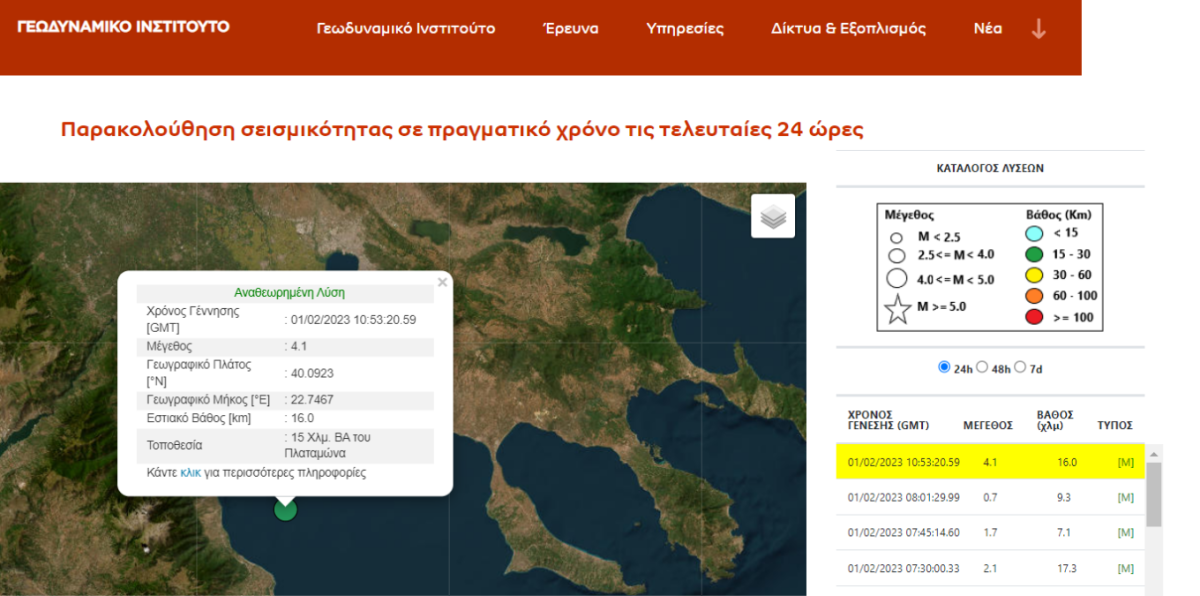Click the down arrow icon in header
Viewport: 1200px width, 596px height.
(x=1039, y=28)
